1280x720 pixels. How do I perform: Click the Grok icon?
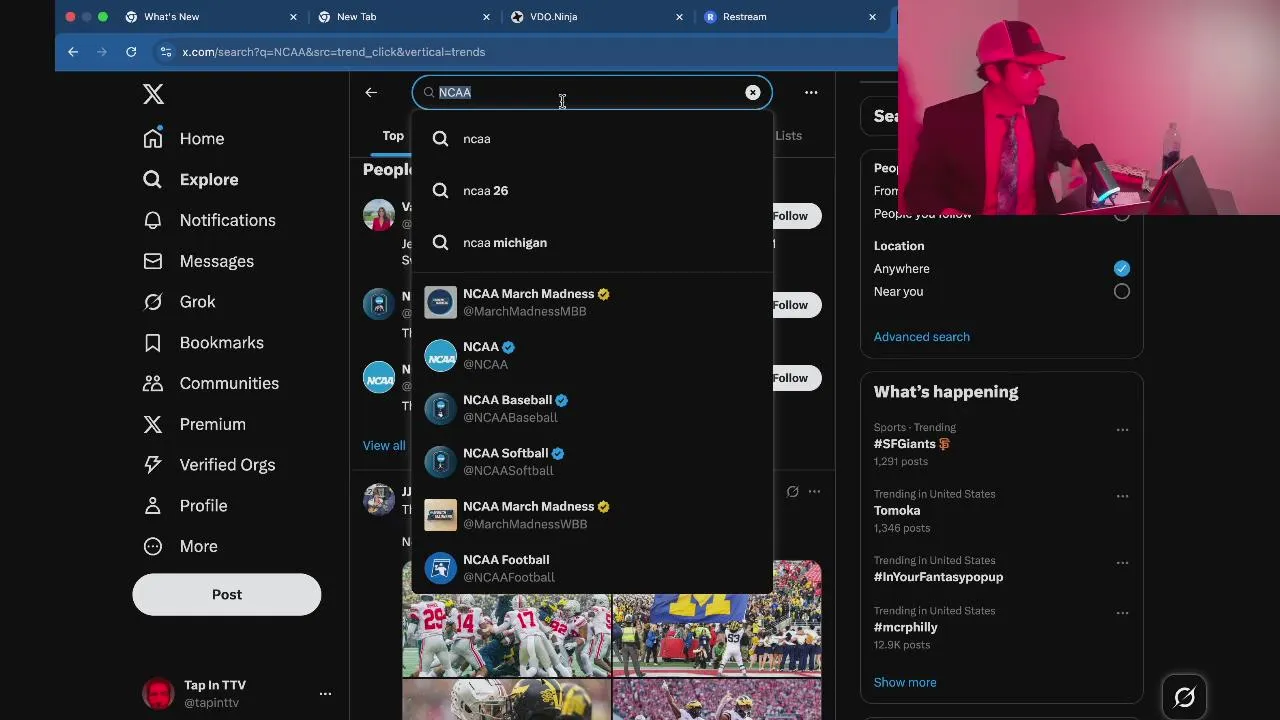tap(153, 302)
